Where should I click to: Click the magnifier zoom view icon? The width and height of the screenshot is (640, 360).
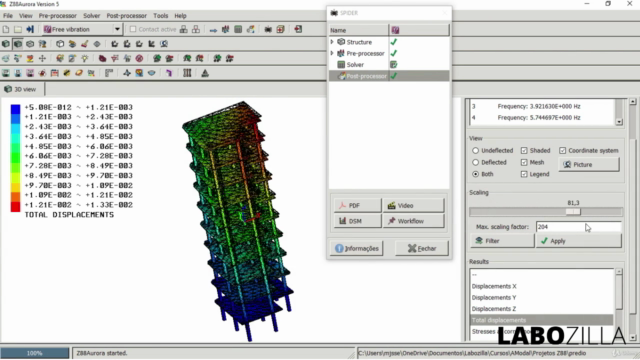[x=164, y=44]
